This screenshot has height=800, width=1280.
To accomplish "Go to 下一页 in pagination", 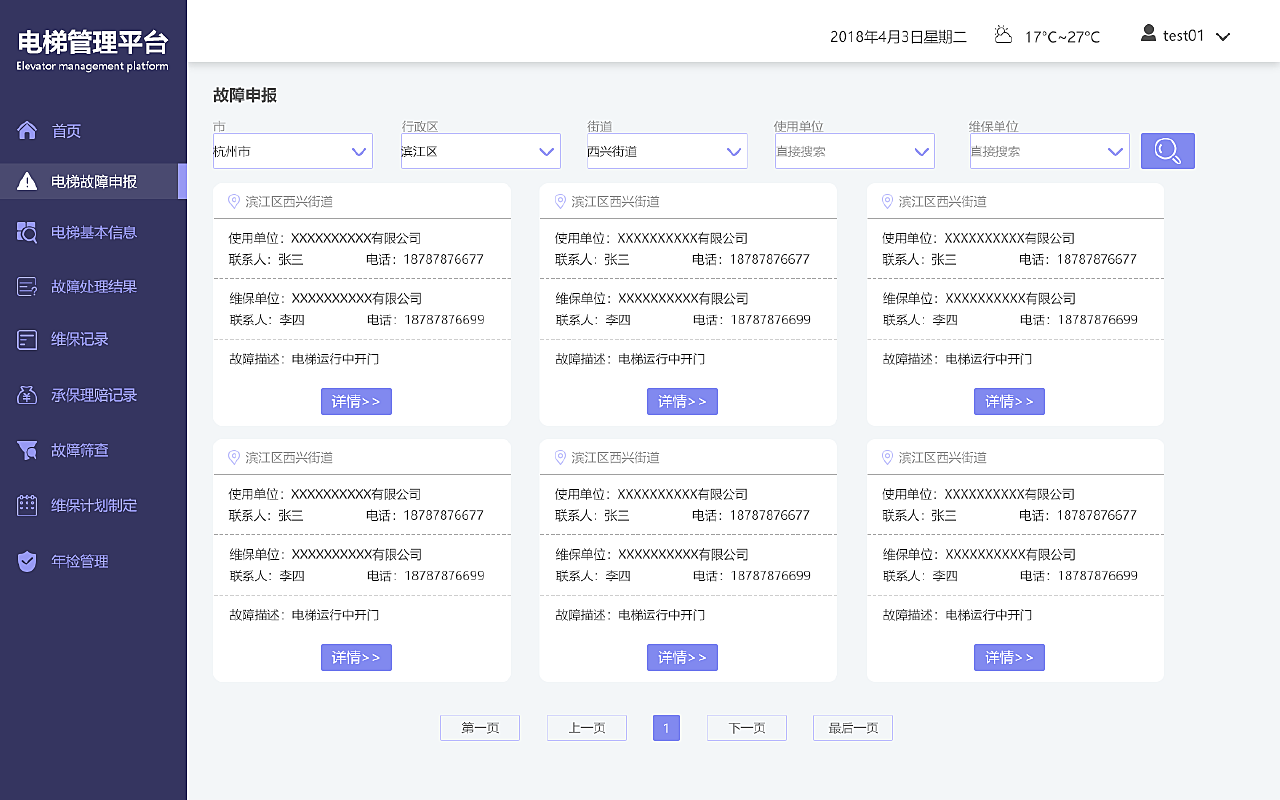I will pyautogui.click(x=747, y=728).
